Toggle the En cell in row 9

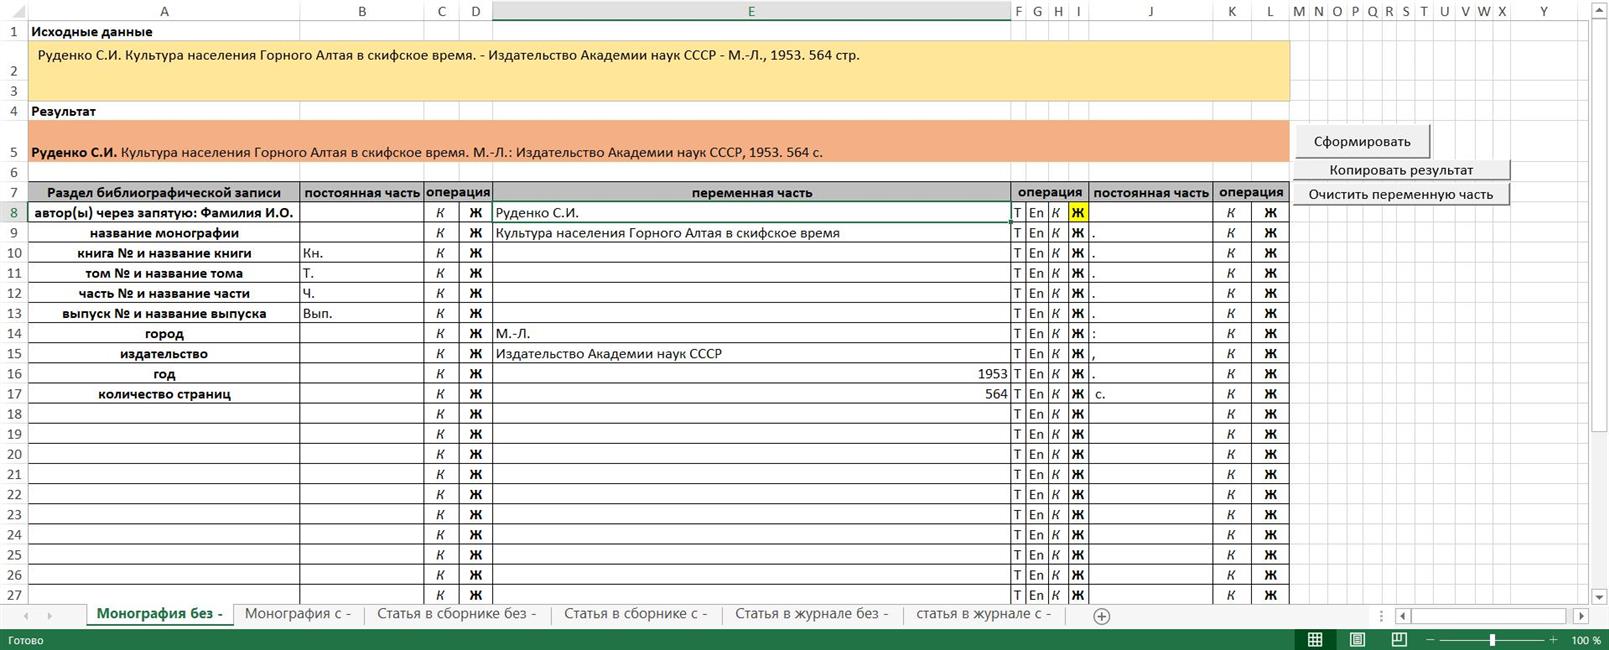(1036, 233)
